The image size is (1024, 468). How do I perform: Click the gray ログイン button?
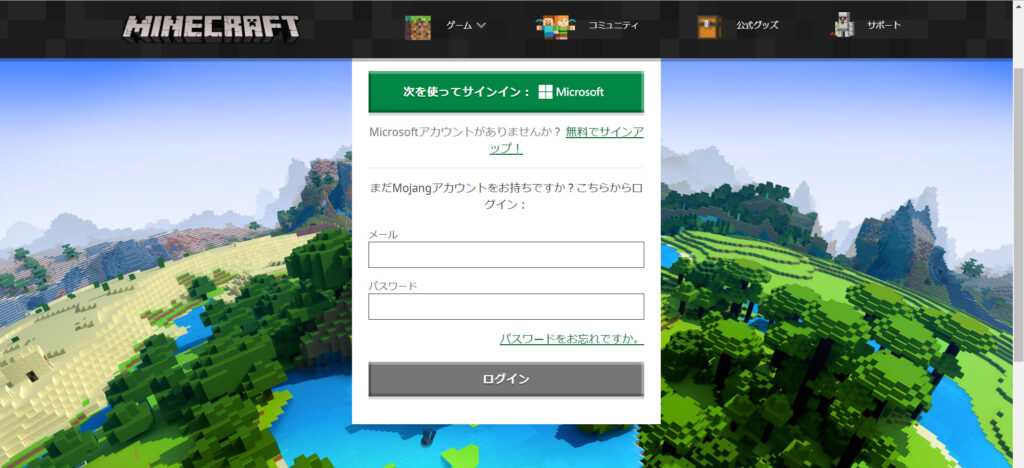click(506, 379)
